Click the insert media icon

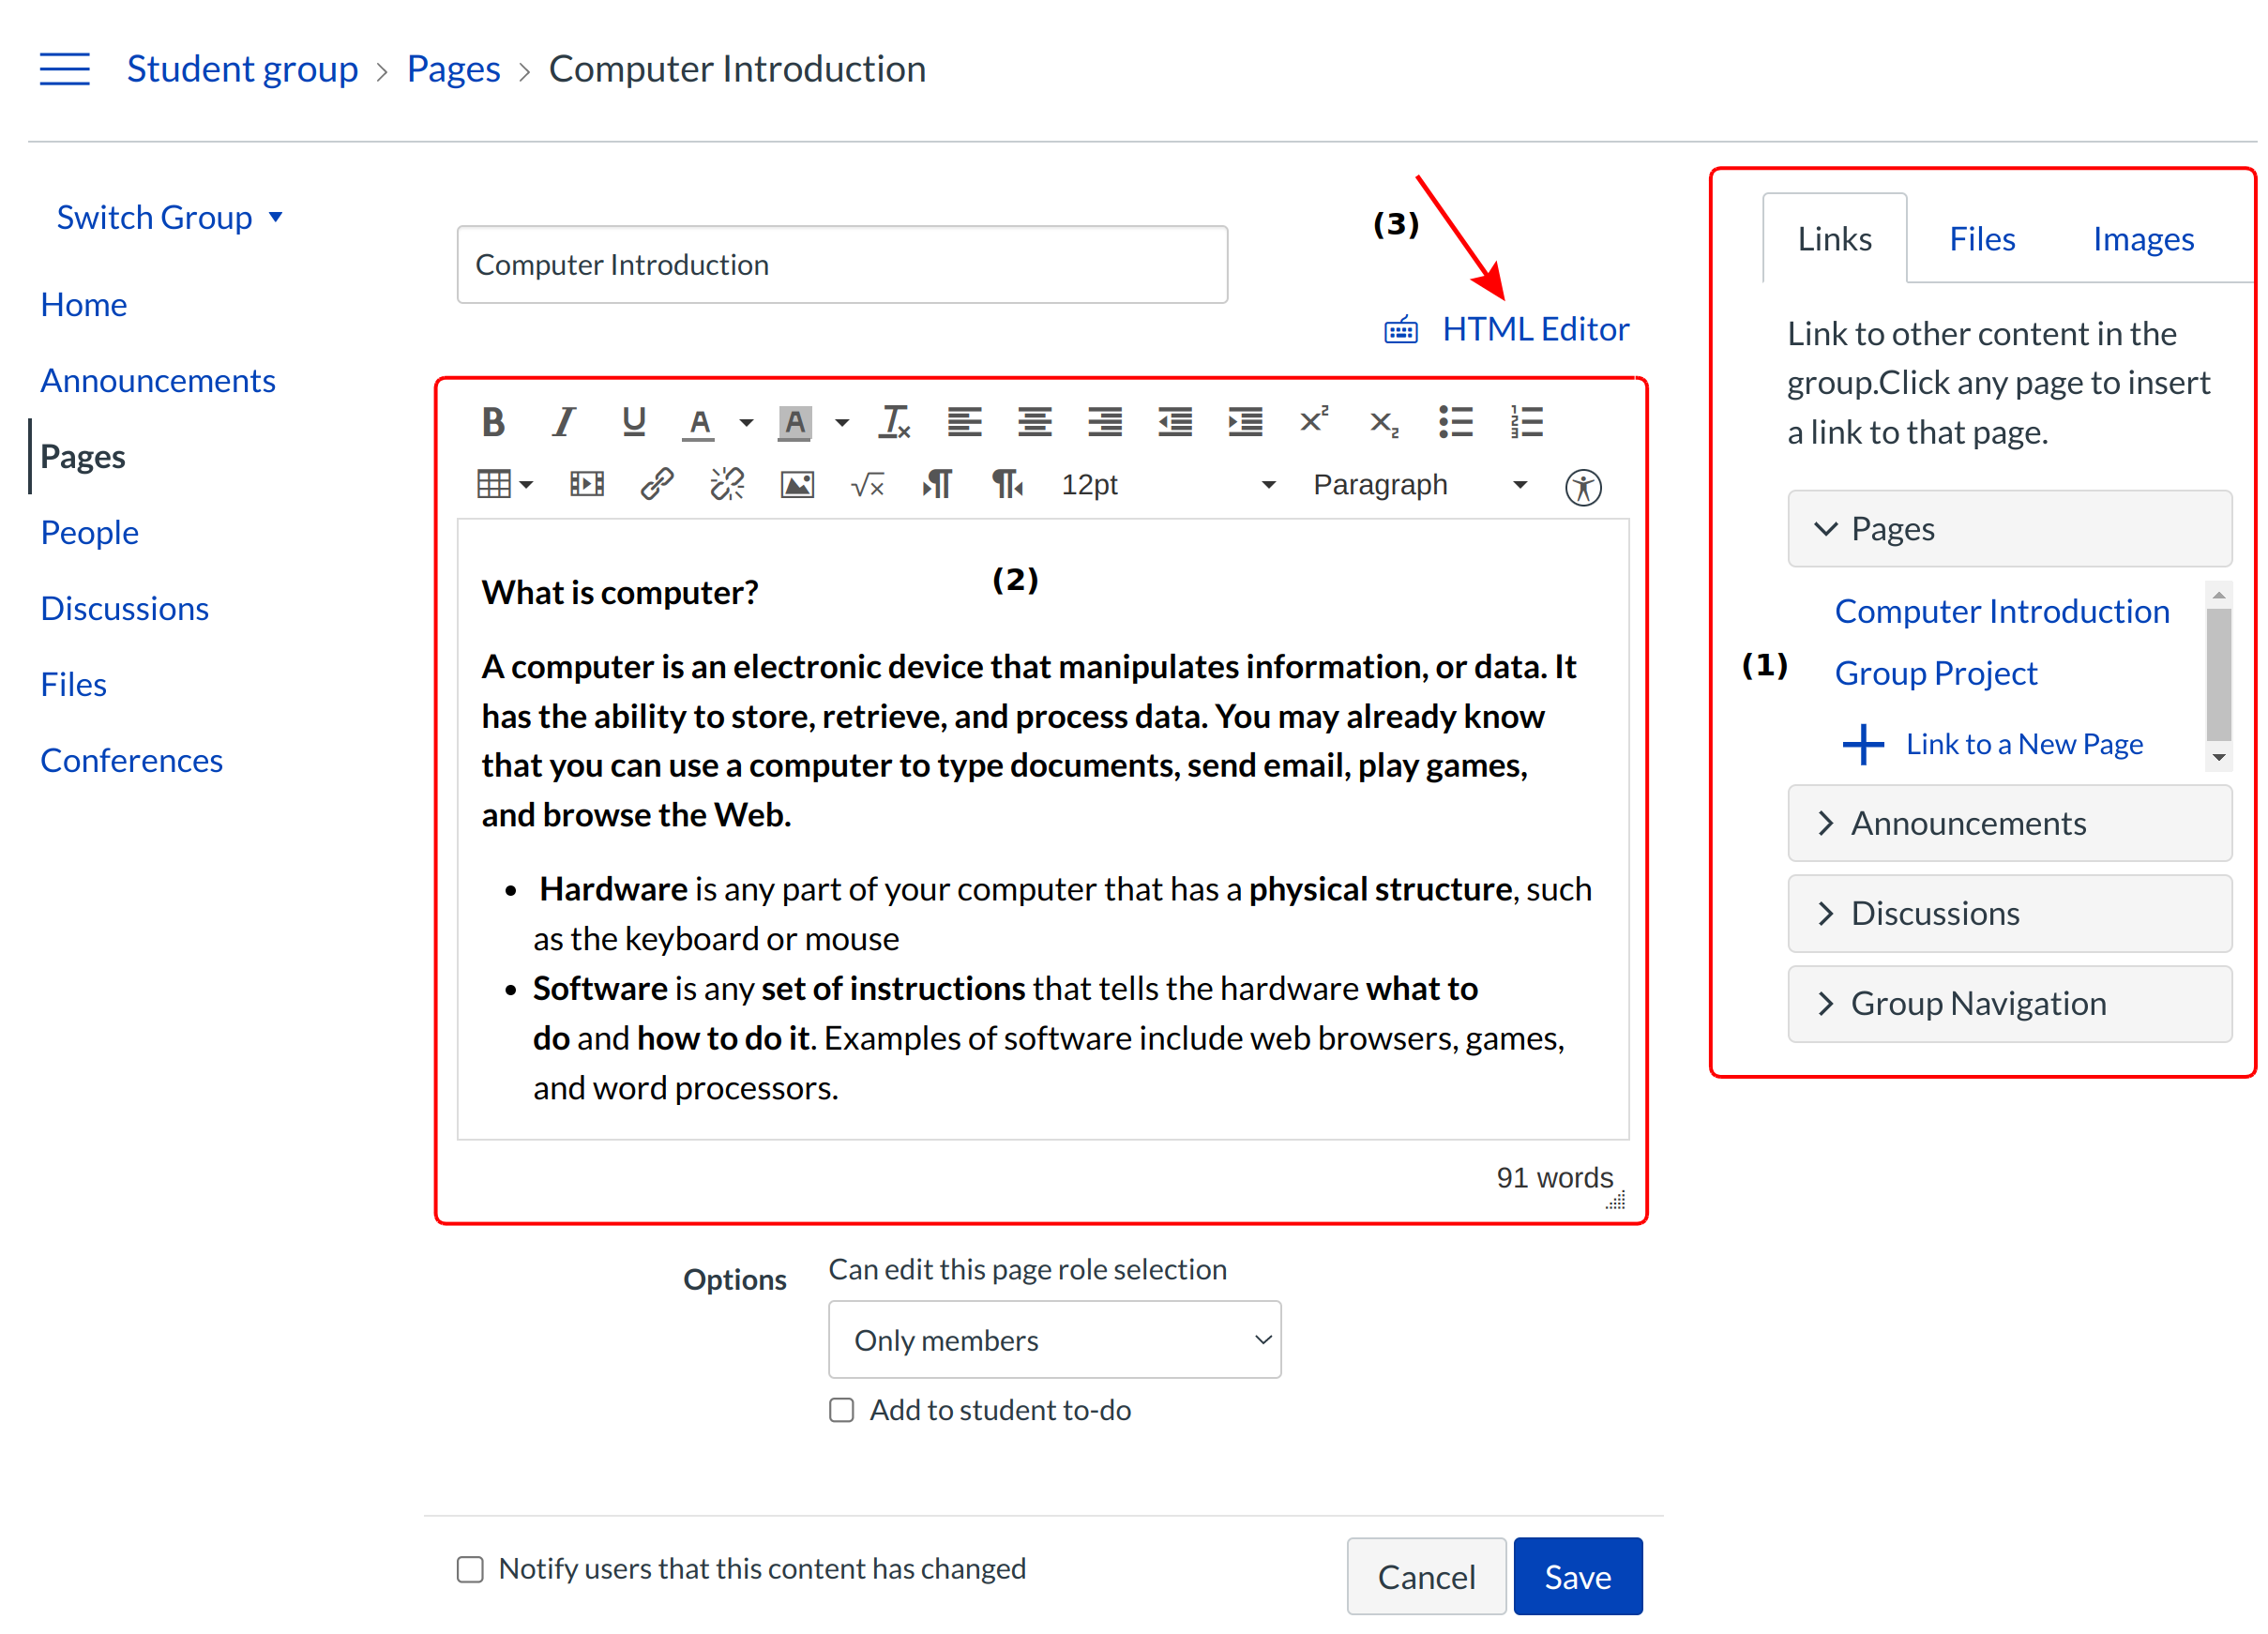(x=586, y=485)
